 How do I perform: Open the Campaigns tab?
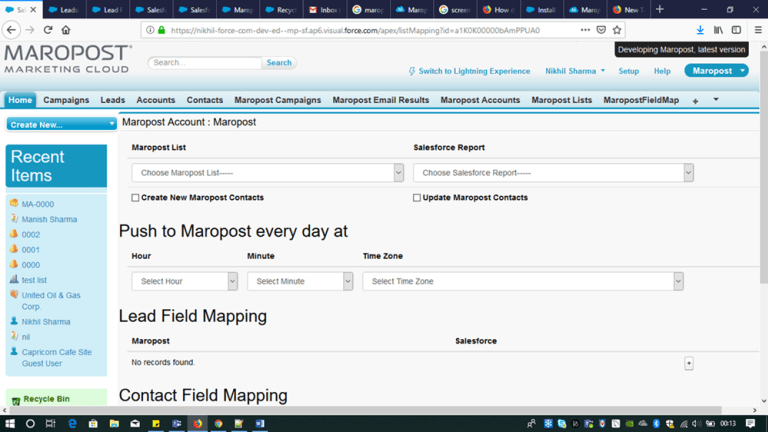(x=66, y=100)
